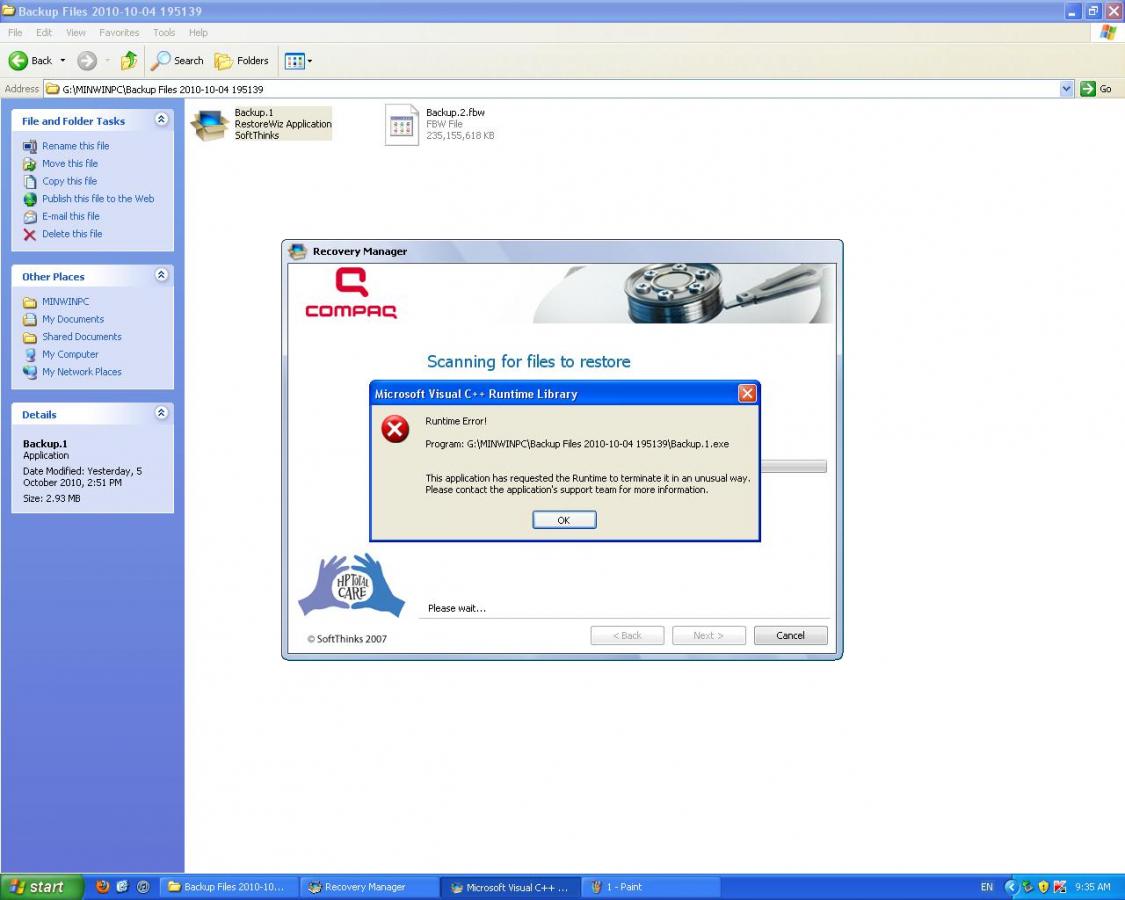Collapse the File and Folder Tasks panel
Screen dimensions: 1125x900
(161, 119)
